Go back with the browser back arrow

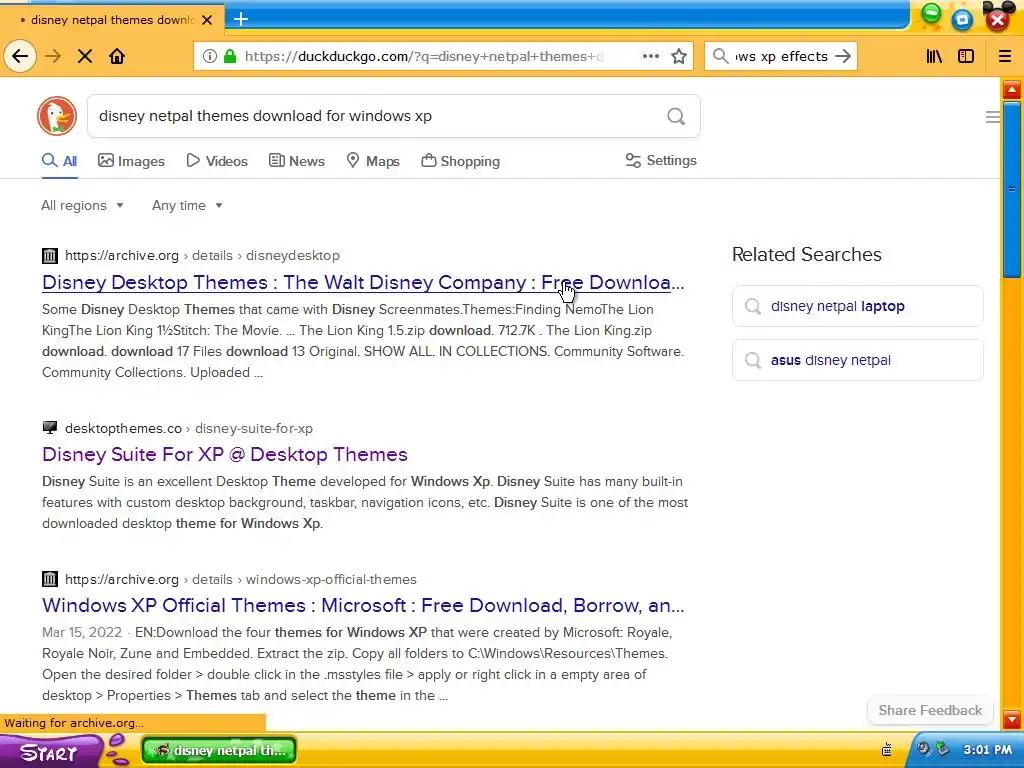[x=20, y=56]
